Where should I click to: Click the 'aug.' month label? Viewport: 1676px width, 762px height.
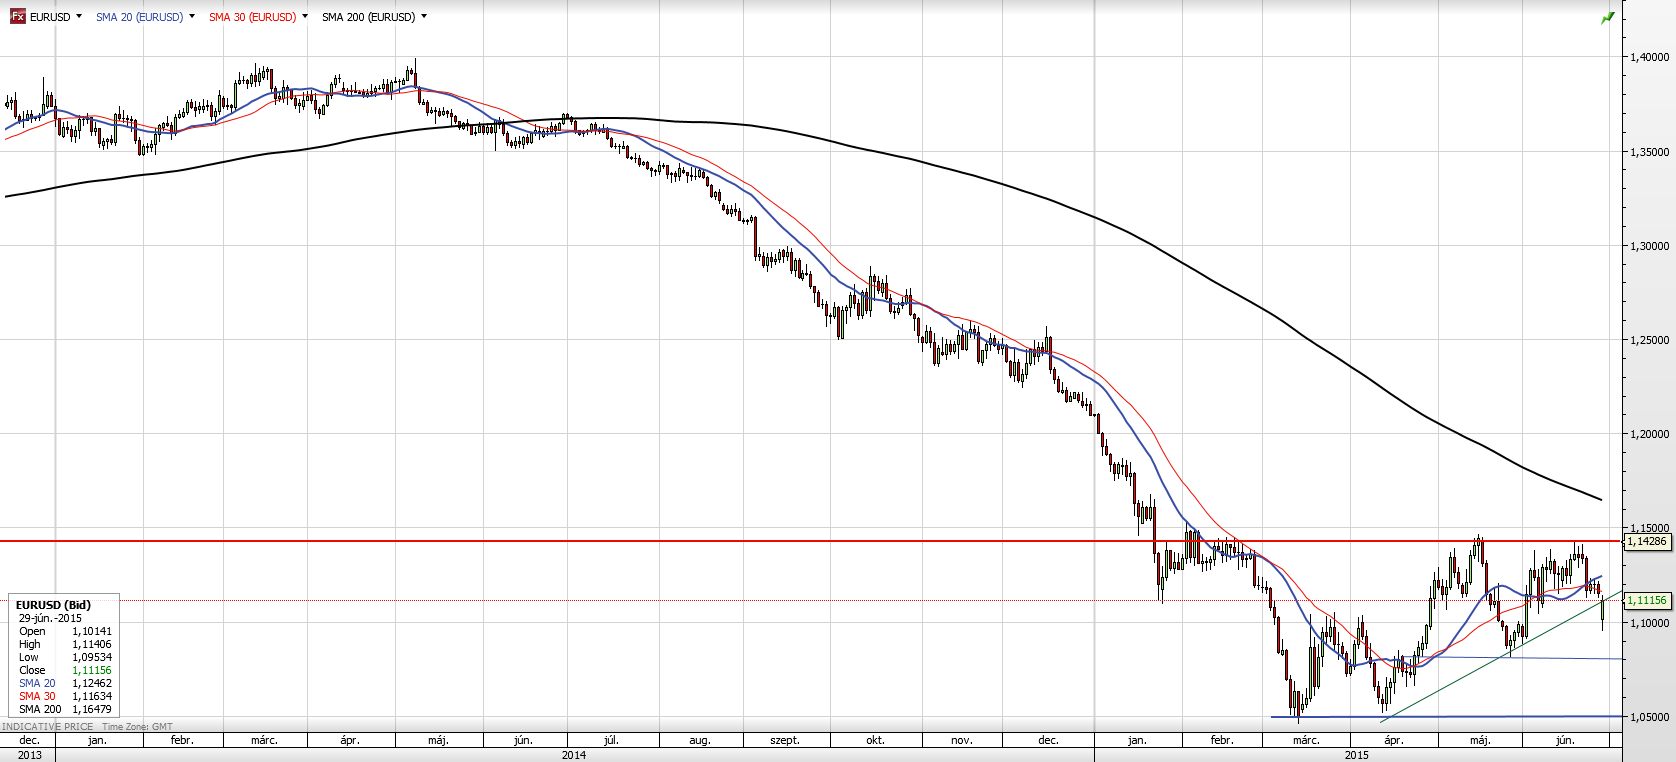pyautogui.click(x=700, y=740)
